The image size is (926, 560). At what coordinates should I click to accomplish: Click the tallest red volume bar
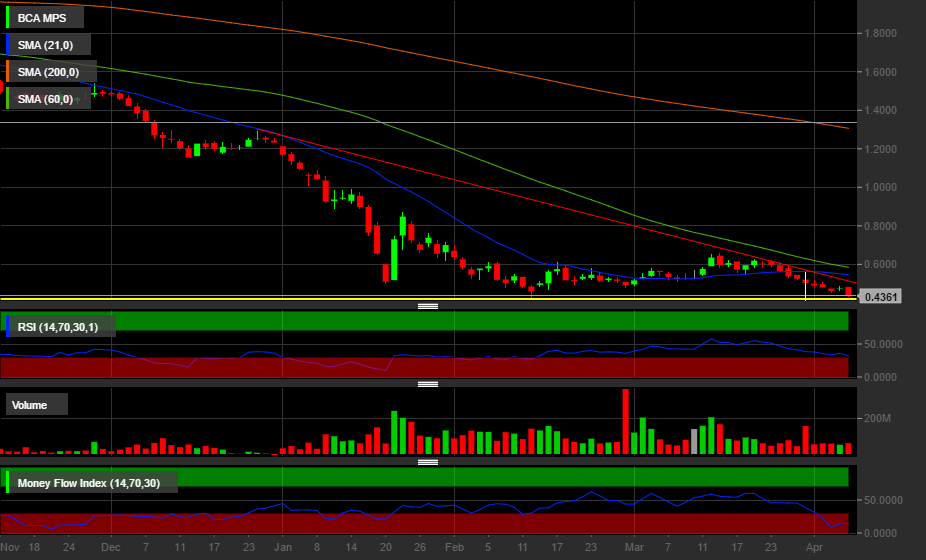click(x=626, y=421)
